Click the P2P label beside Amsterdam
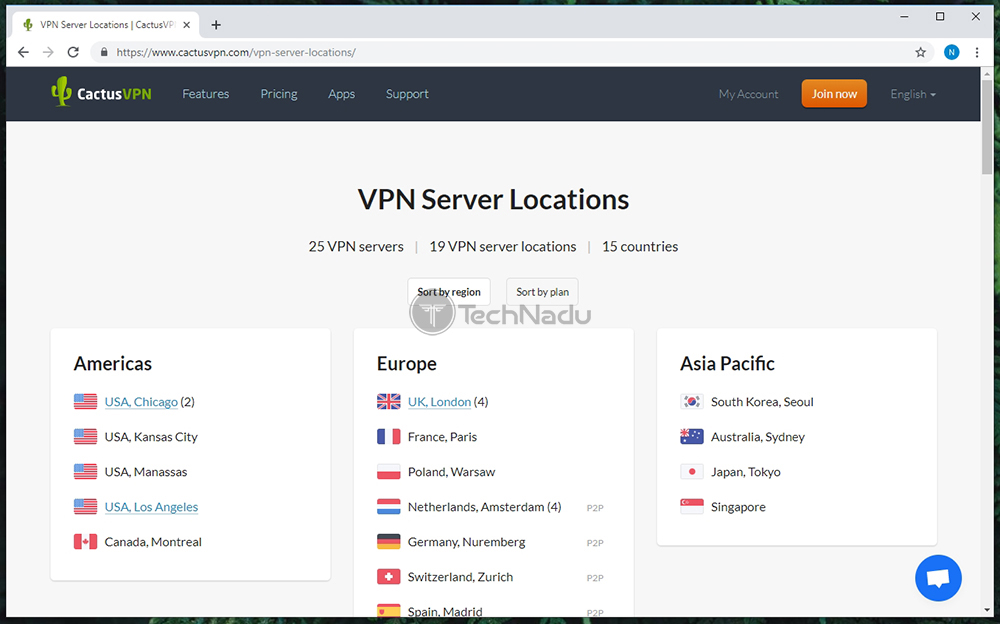Viewport: 1000px width, 624px height. tap(595, 508)
